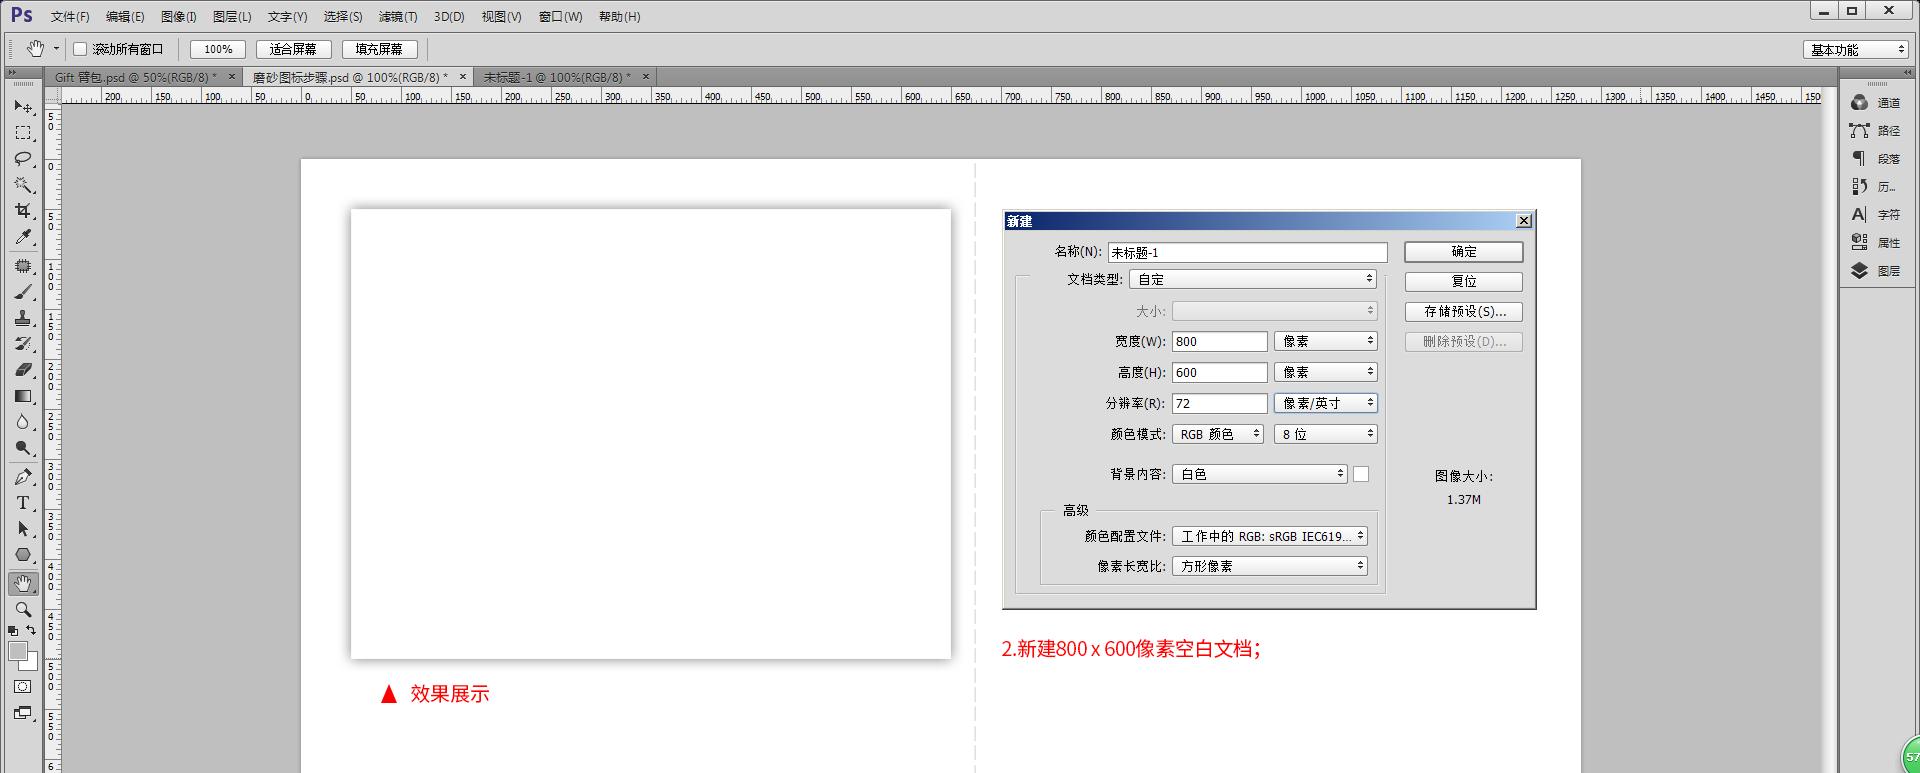Select the Rectangular Marquee tool

click(x=23, y=133)
